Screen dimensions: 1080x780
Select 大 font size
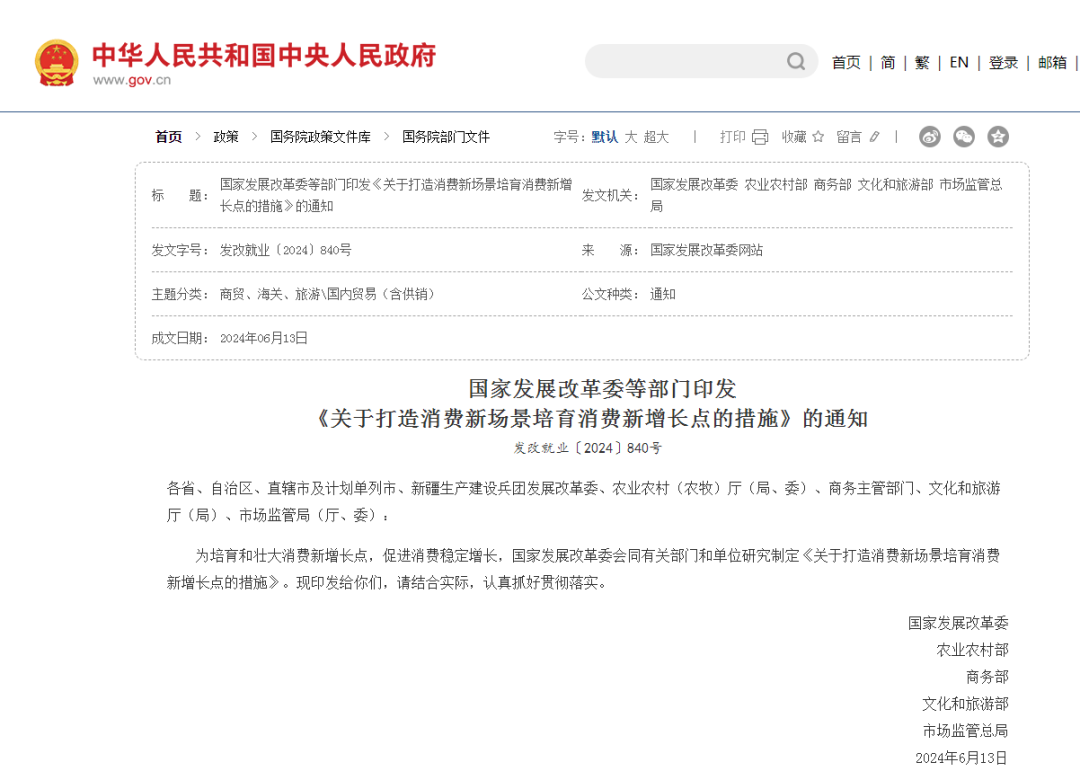631,136
